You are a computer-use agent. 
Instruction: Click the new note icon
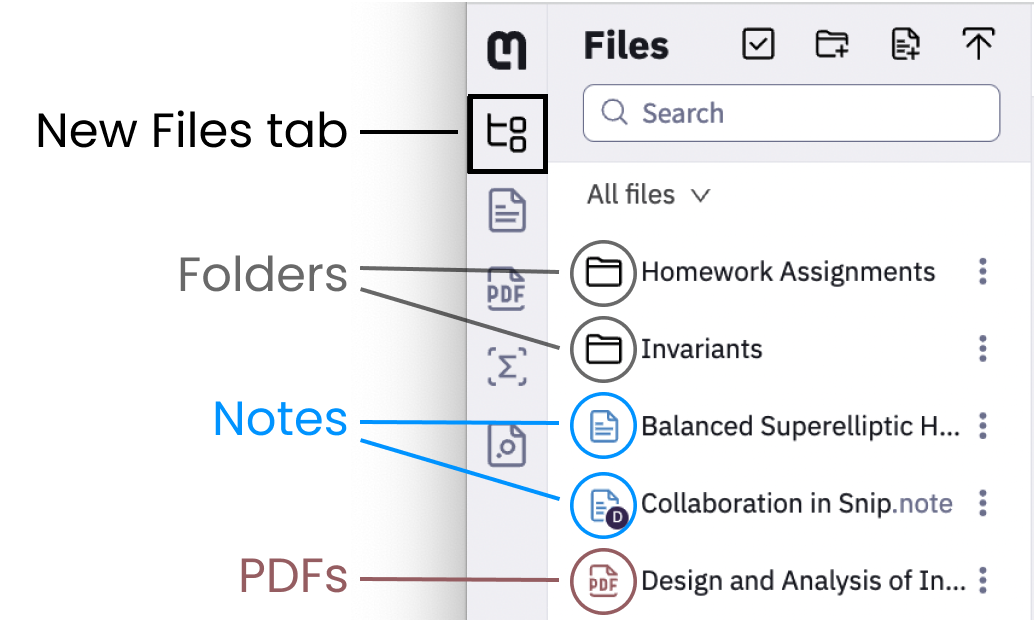[x=905, y=45]
